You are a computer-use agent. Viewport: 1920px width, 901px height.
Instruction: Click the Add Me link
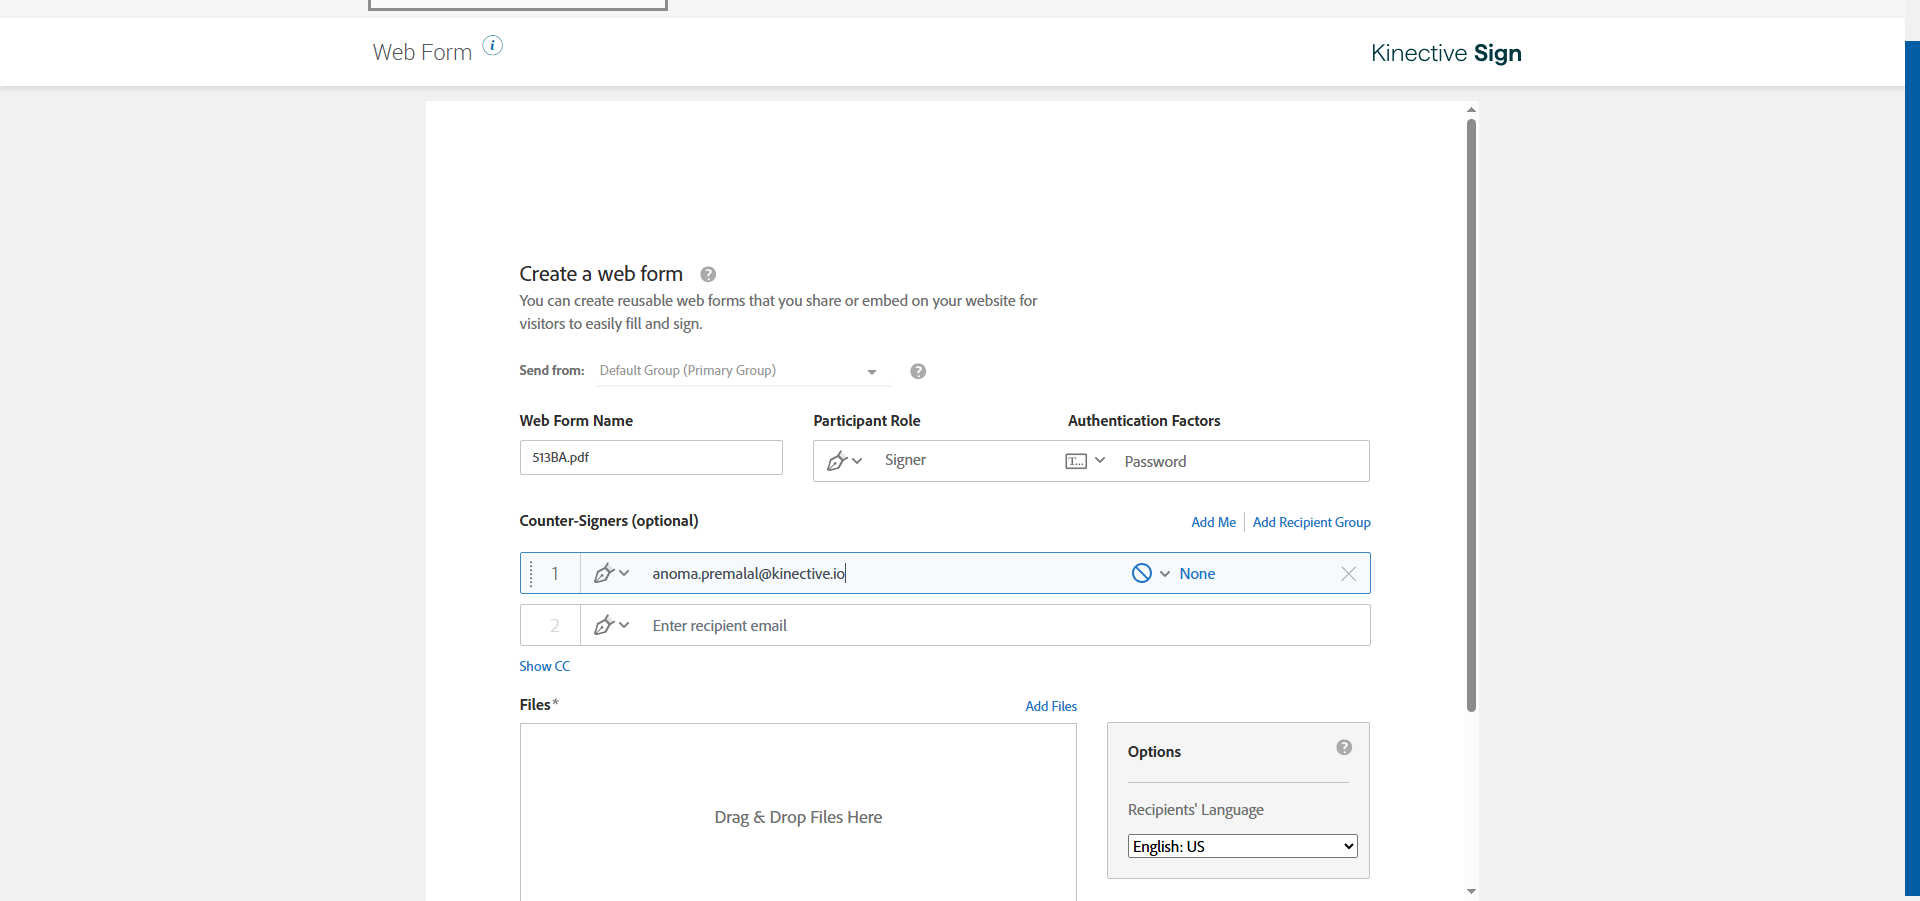[1213, 522]
